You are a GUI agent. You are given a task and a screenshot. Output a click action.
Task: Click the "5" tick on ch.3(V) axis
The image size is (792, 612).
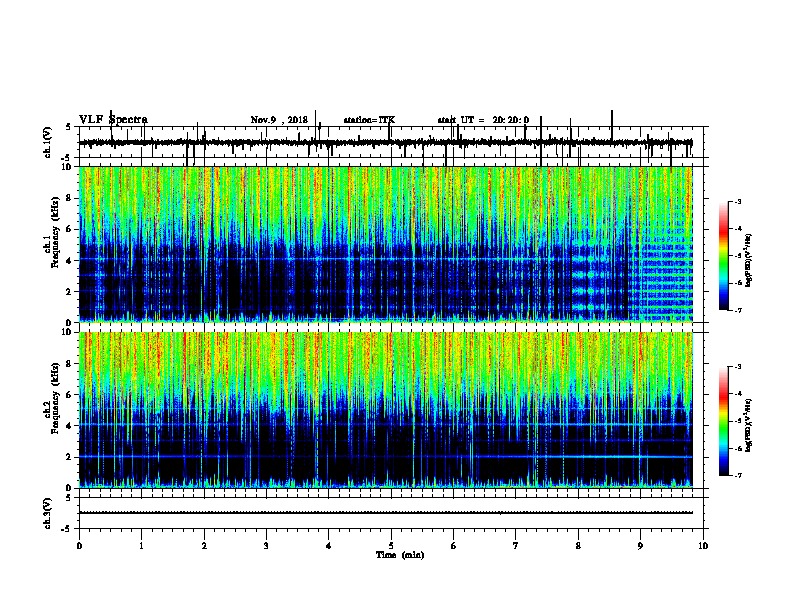68,498
